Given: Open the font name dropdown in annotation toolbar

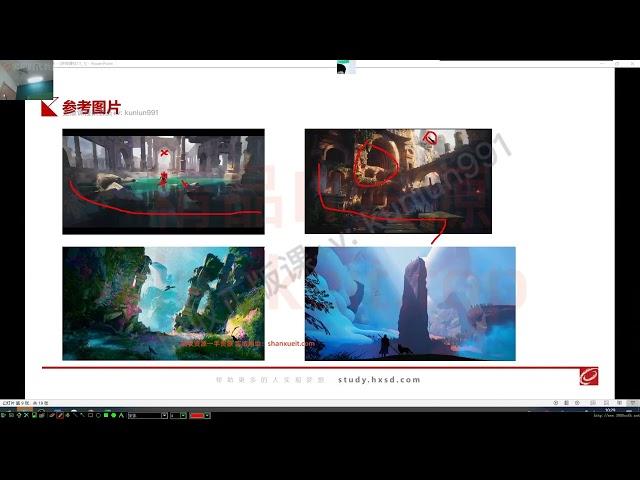Looking at the screenshot, I should (164, 416).
